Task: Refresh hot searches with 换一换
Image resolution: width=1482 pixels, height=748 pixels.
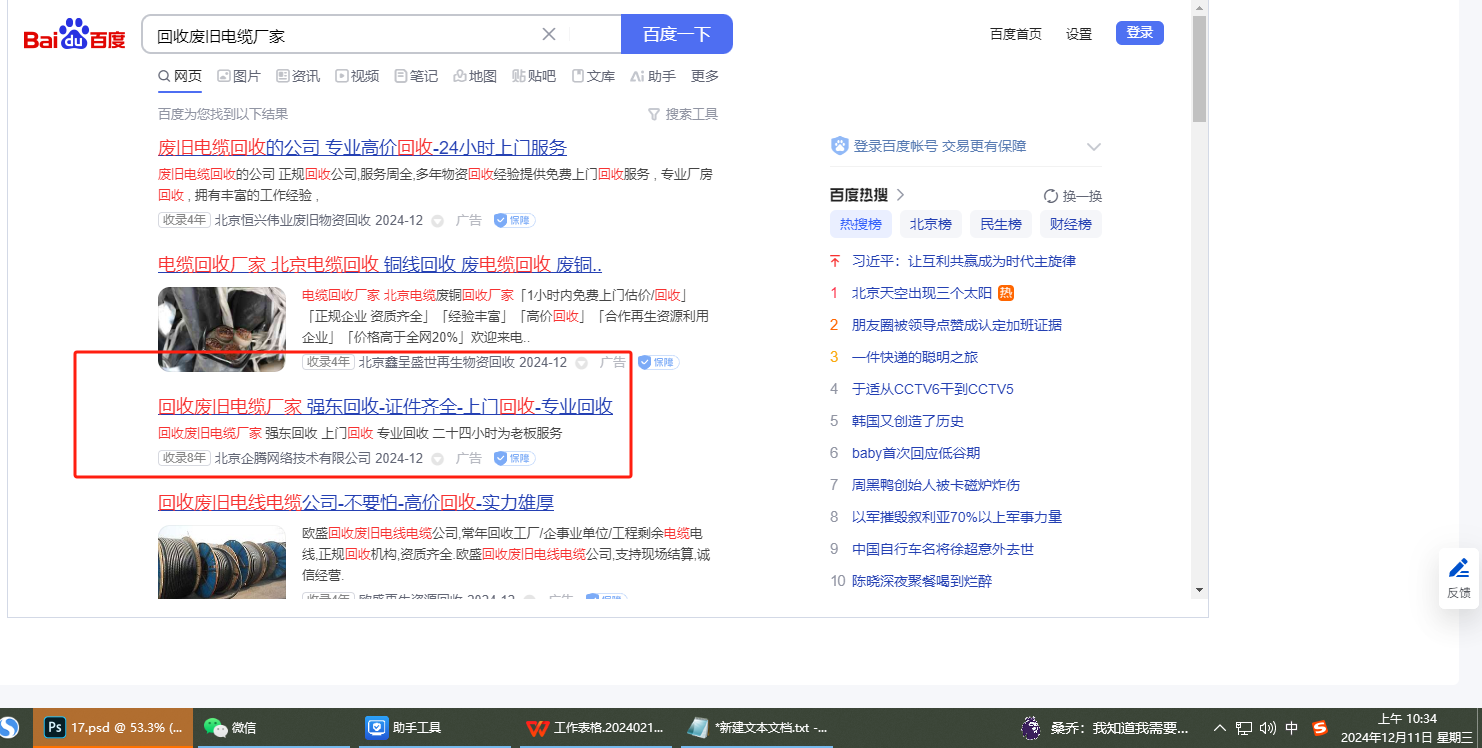Action: pos(1072,196)
